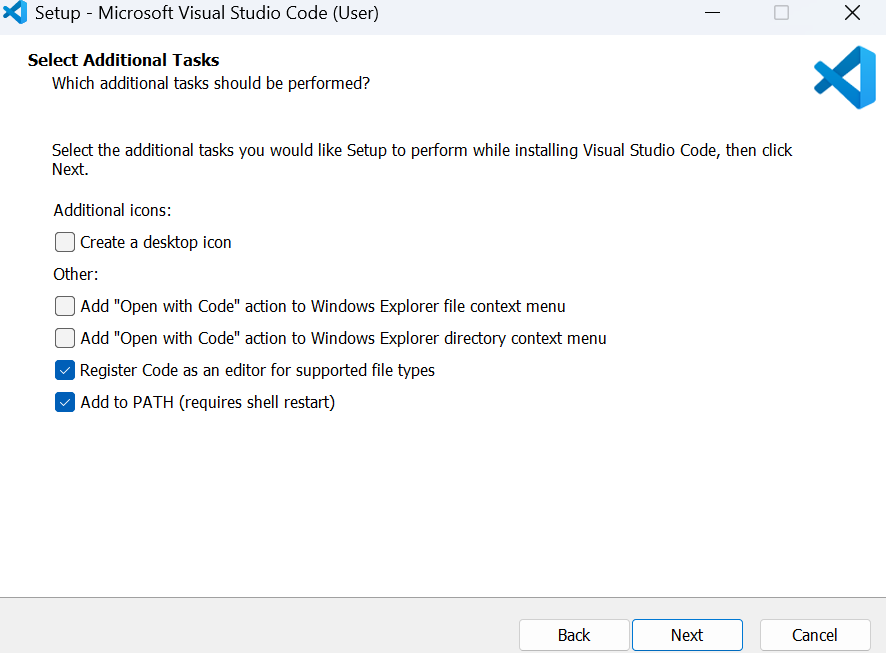Uncheck Register Code as an editor checkbox
Image resolution: width=886 pixels, height=653 pixels.
coord(65,370)
